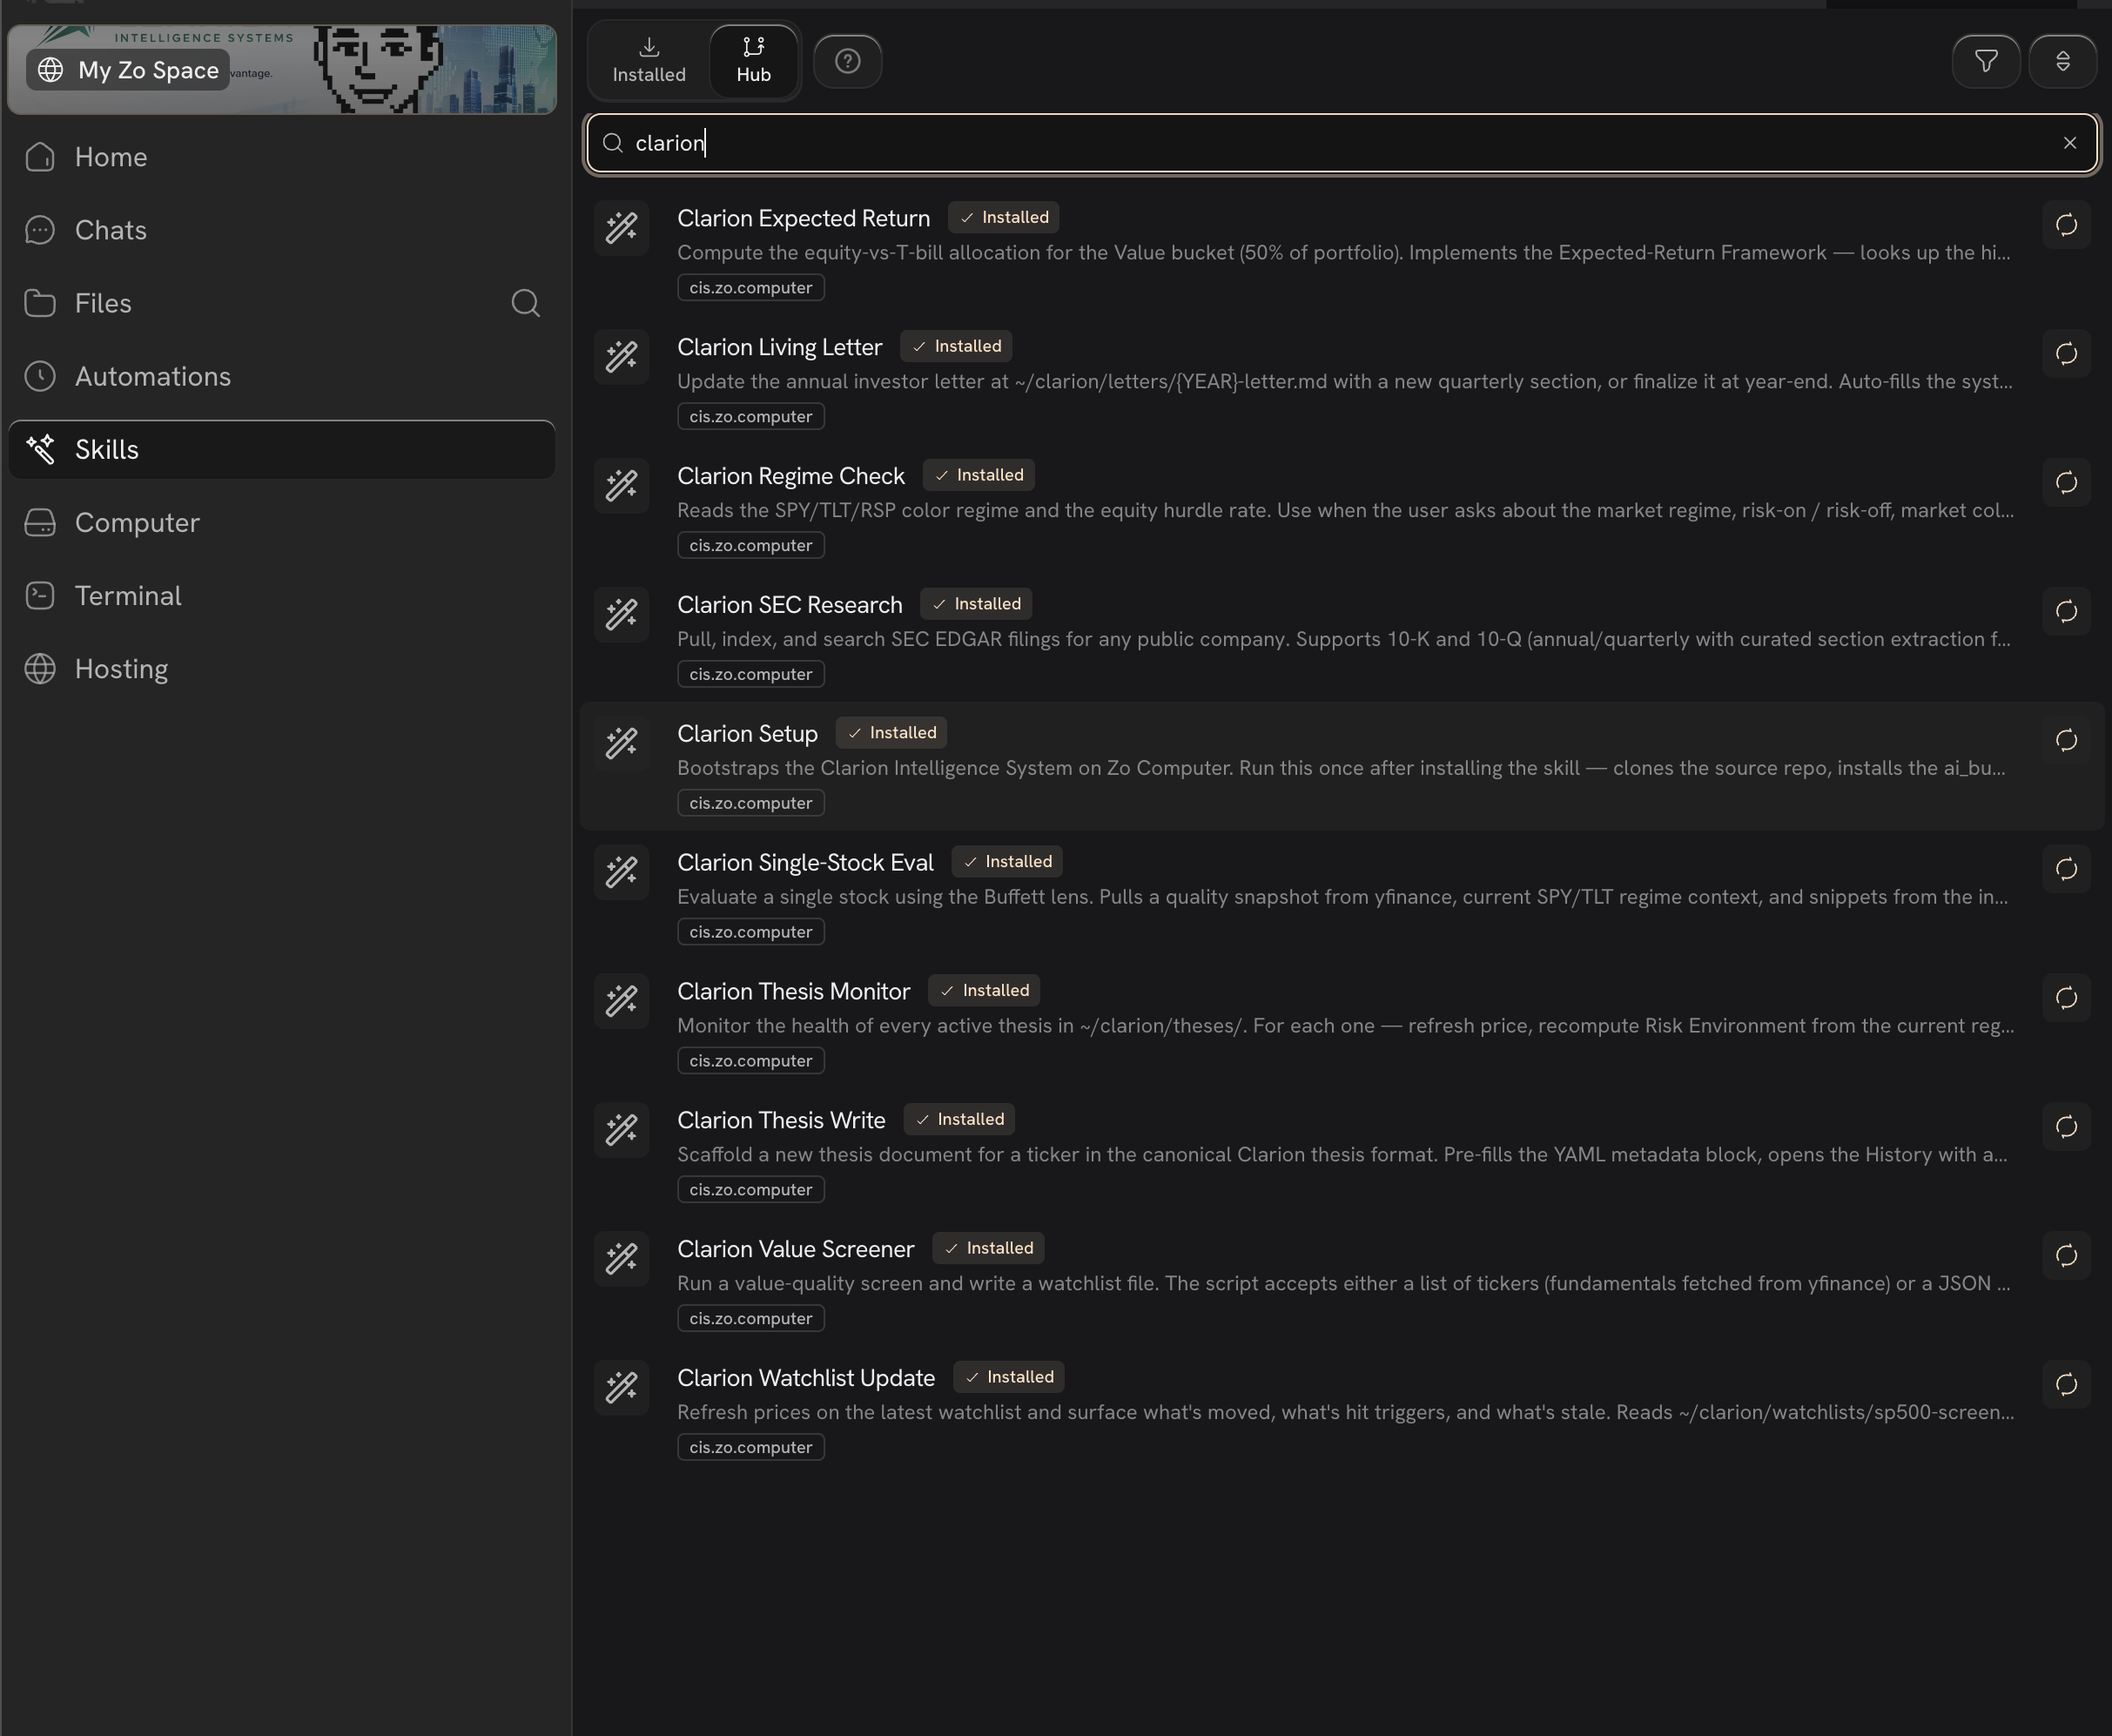The image size is (2112, 1736).
Task: Click the wand icon for Clarion Value Screener
Action: [622, 1259]
